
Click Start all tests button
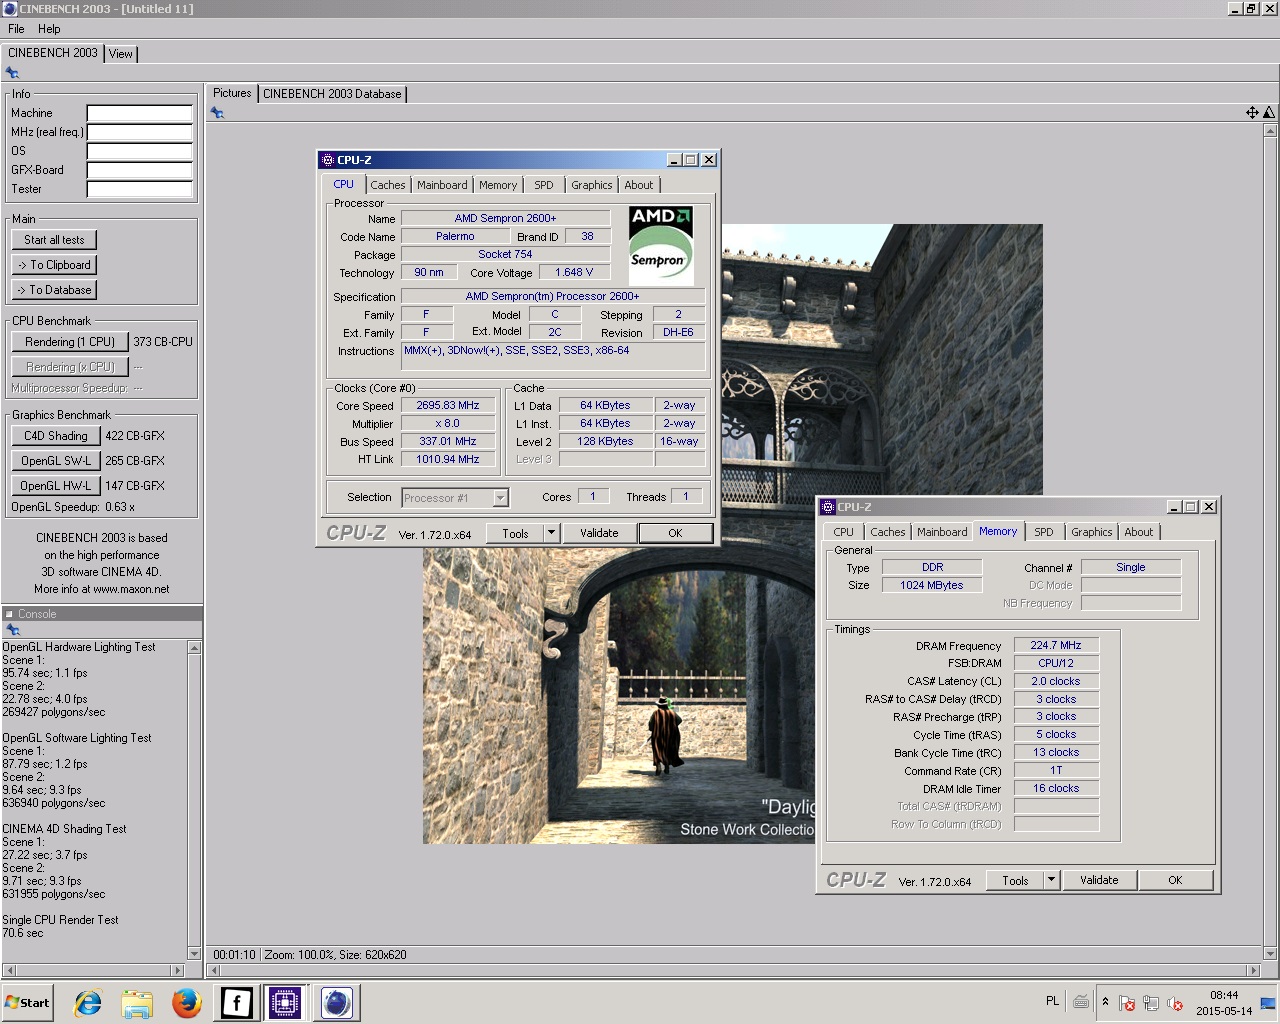[55, 240]
